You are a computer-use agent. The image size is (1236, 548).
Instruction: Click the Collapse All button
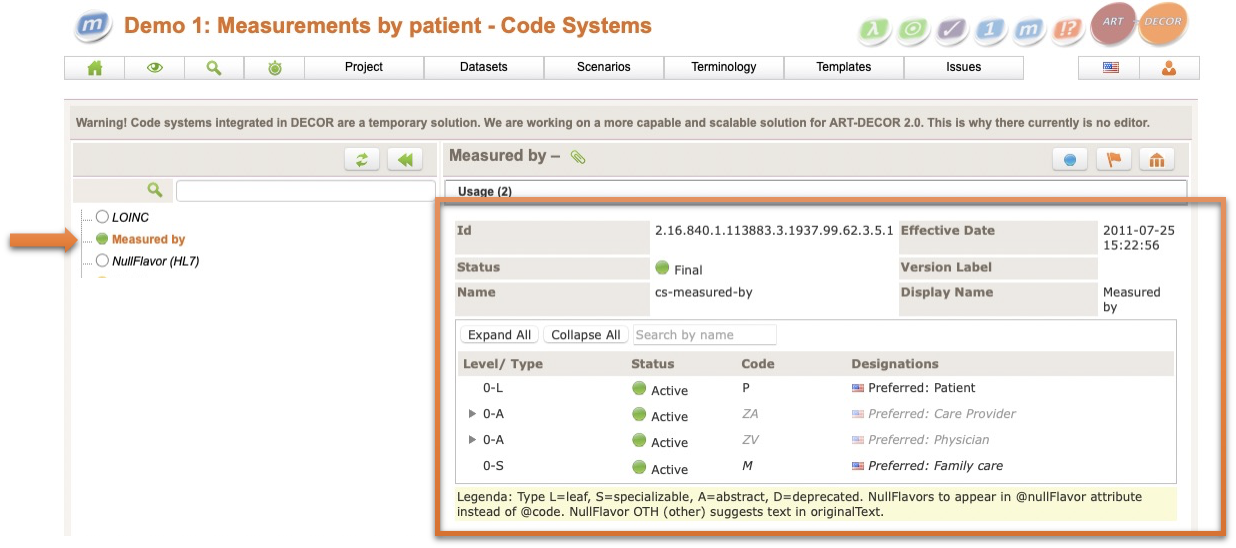tap(585, 335)
